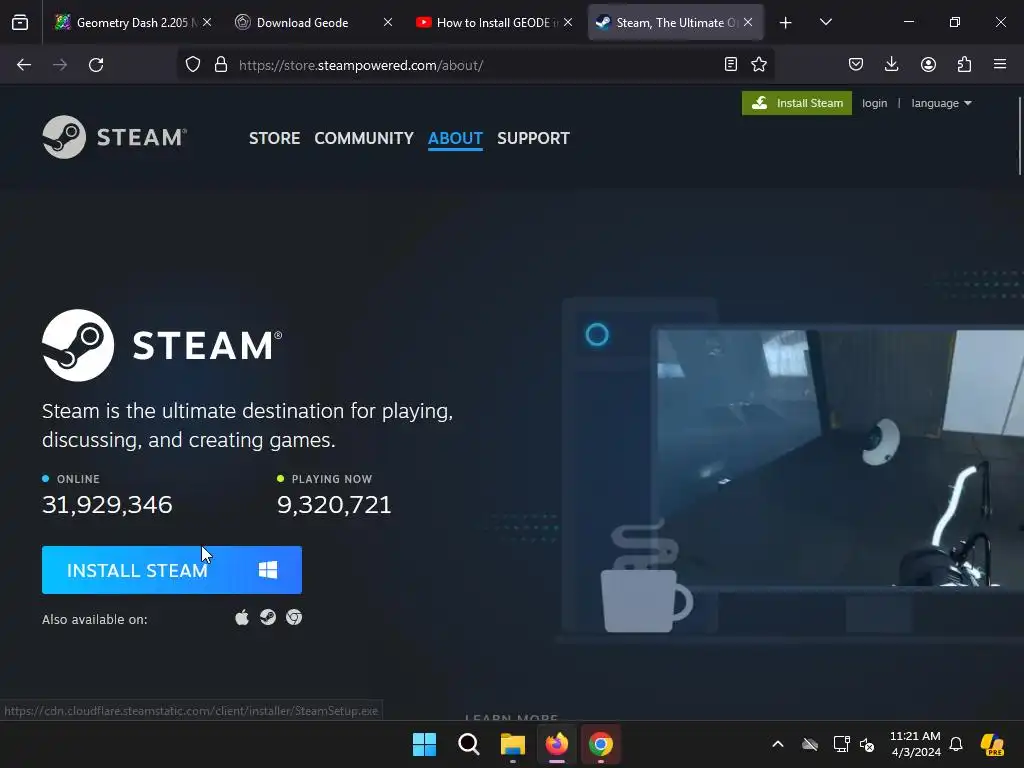Open the extensions puzzle icon
Viewport: 1024px width, 768px height.
point(964,64)
